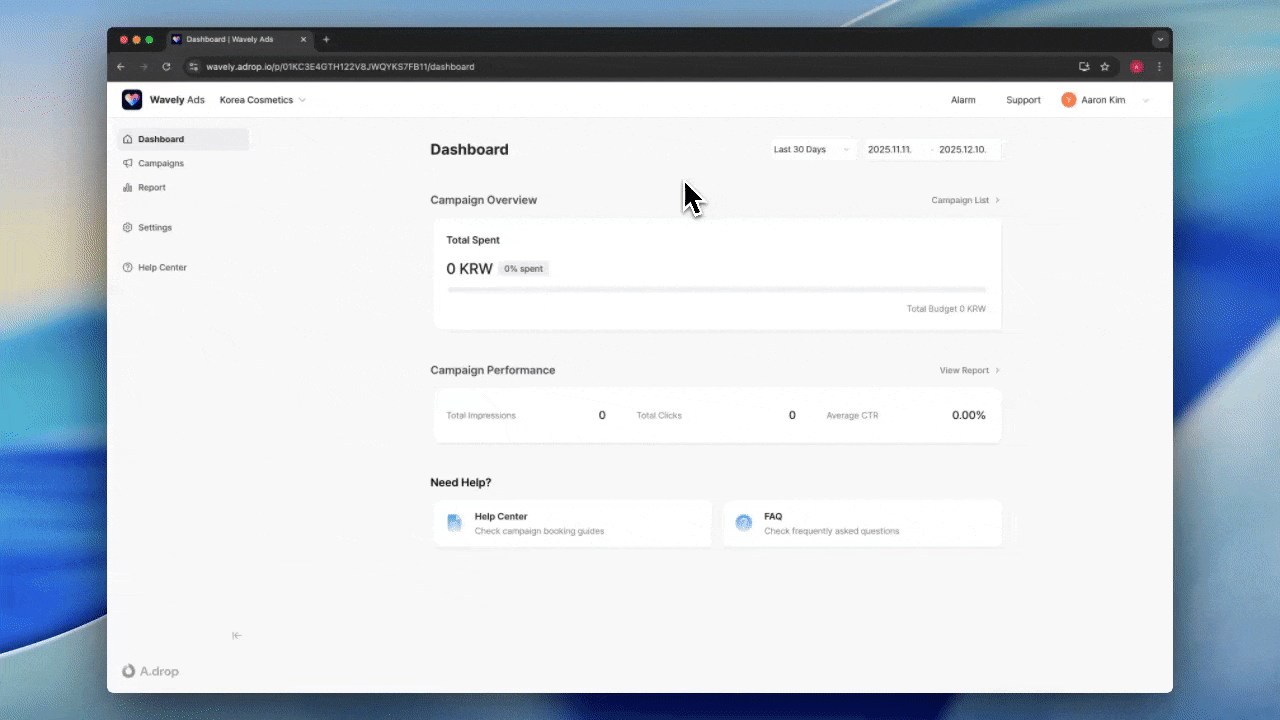Open the Aaron Kim profile chevron menu

[x=1145, y=100]
